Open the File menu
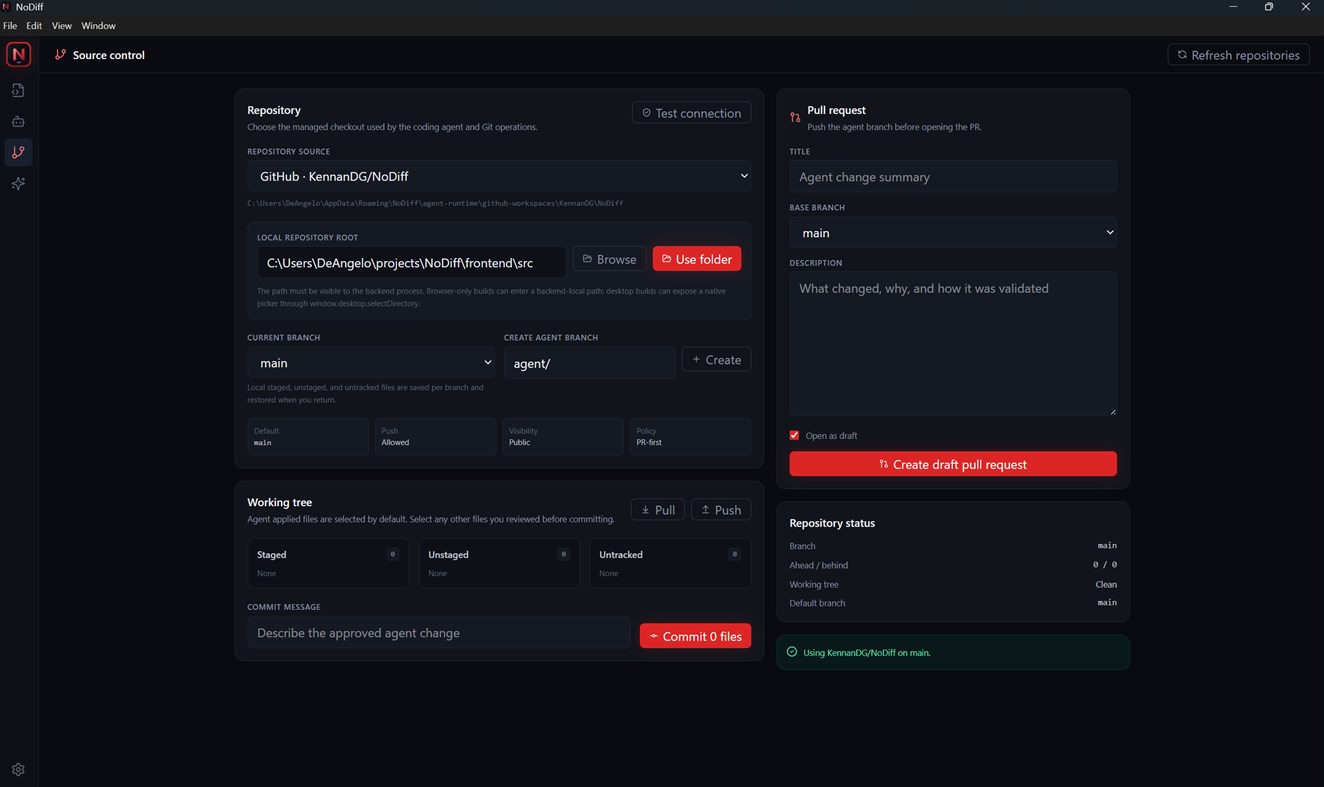The width and height of the screenshot is (1324, 787). coord(10,25)
